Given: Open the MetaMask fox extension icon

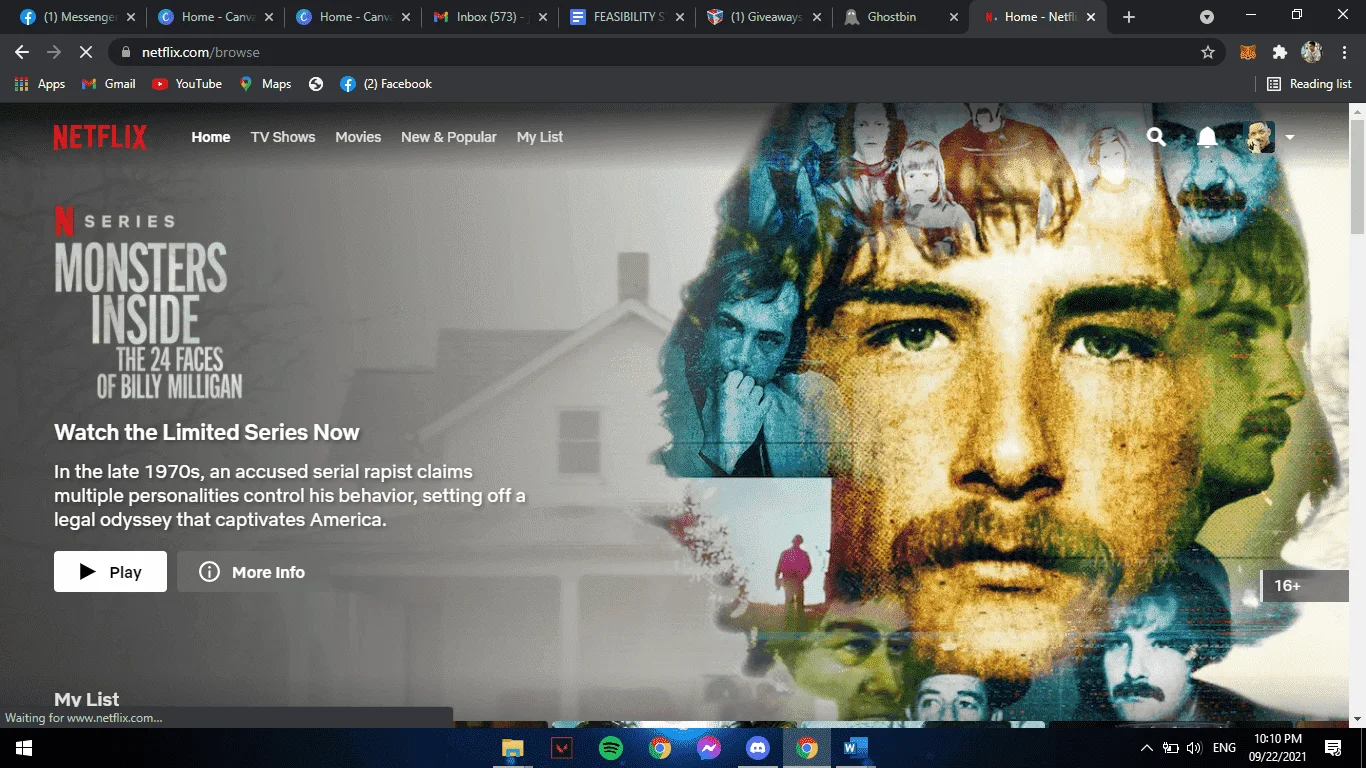Looking at the screenshot, I should 1248,52.
